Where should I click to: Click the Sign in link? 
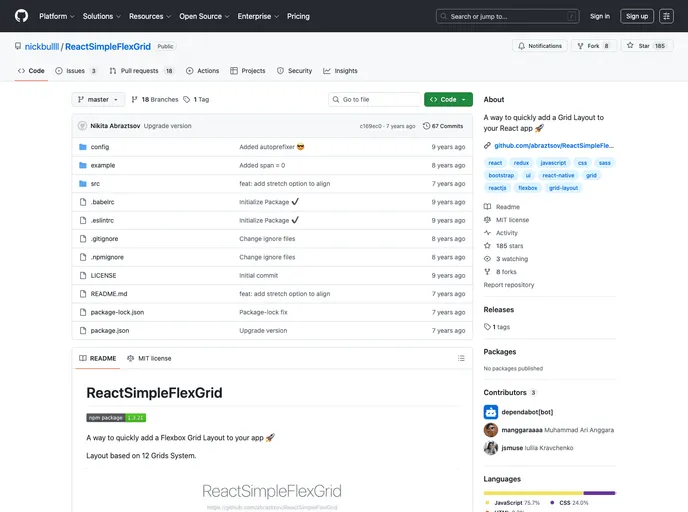point(599,16)
